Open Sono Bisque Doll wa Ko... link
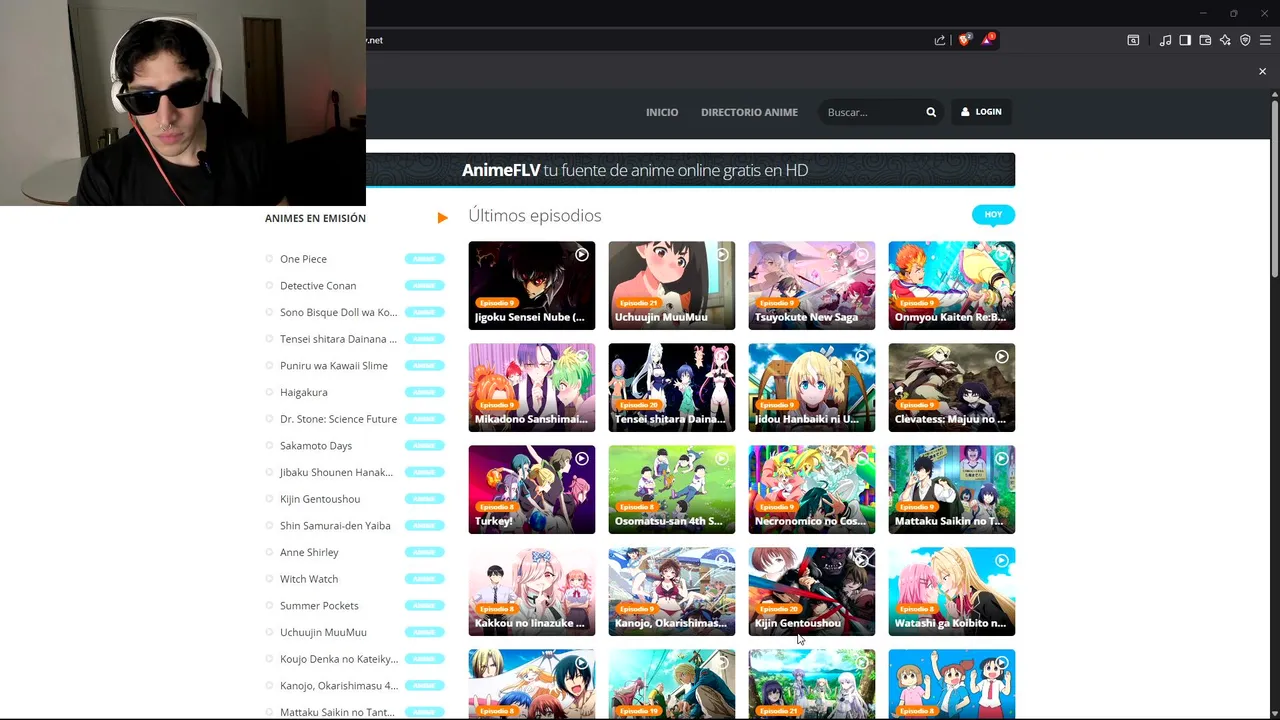 point(338,312)
